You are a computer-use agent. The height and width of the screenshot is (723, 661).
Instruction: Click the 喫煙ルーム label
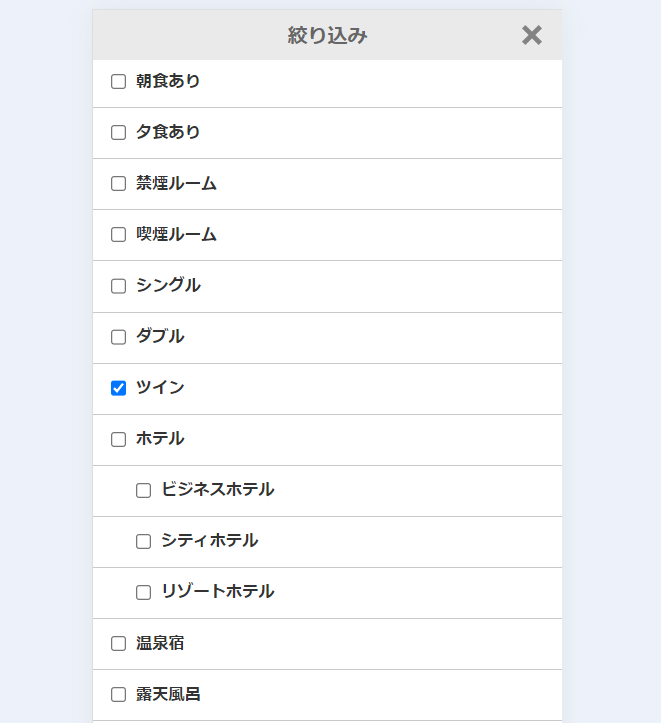[176, 234]
